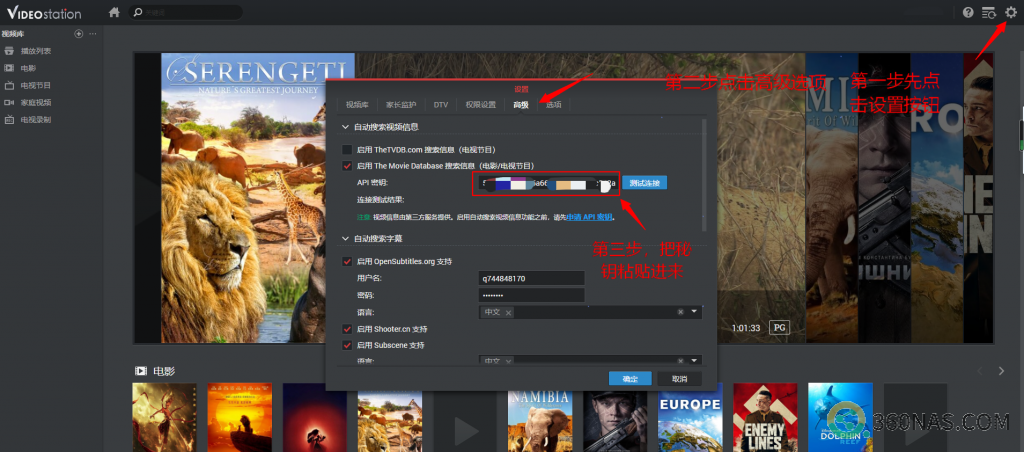Add a new video library with plus icon
Image resolution: width=1024 pixels, height=452 pixels.
point(79,34)
